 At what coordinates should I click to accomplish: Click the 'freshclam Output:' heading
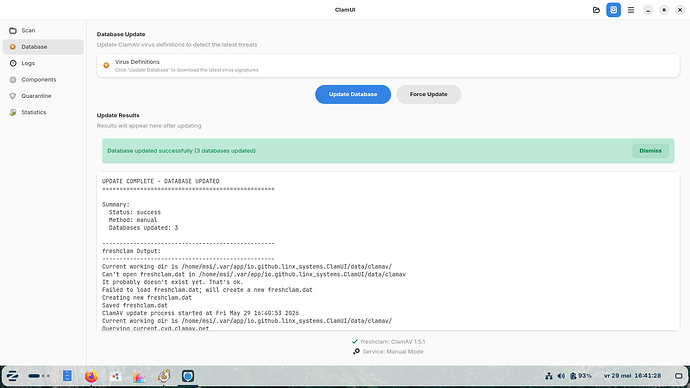pyautogui.click(x=132, y=251)
